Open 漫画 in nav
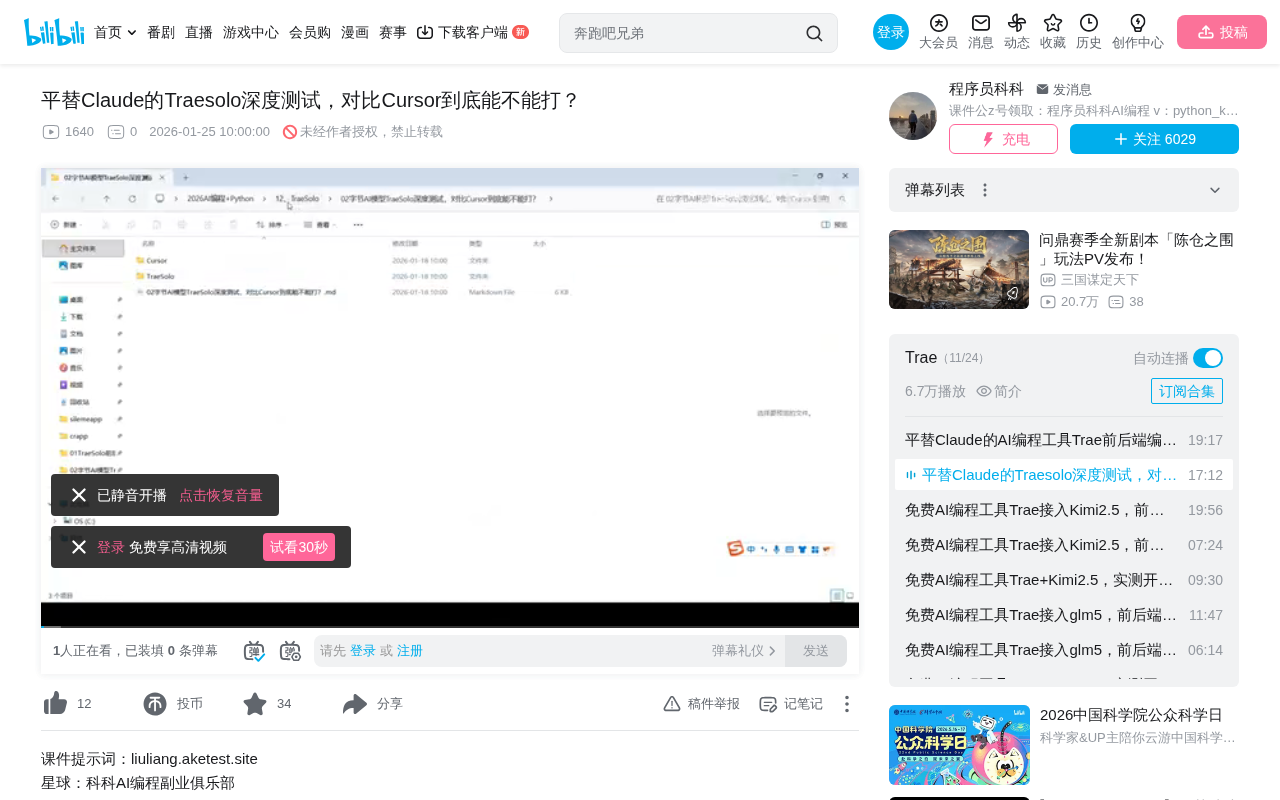The width and height of the screenshot is (1280, 800). (x=355, y=32)
